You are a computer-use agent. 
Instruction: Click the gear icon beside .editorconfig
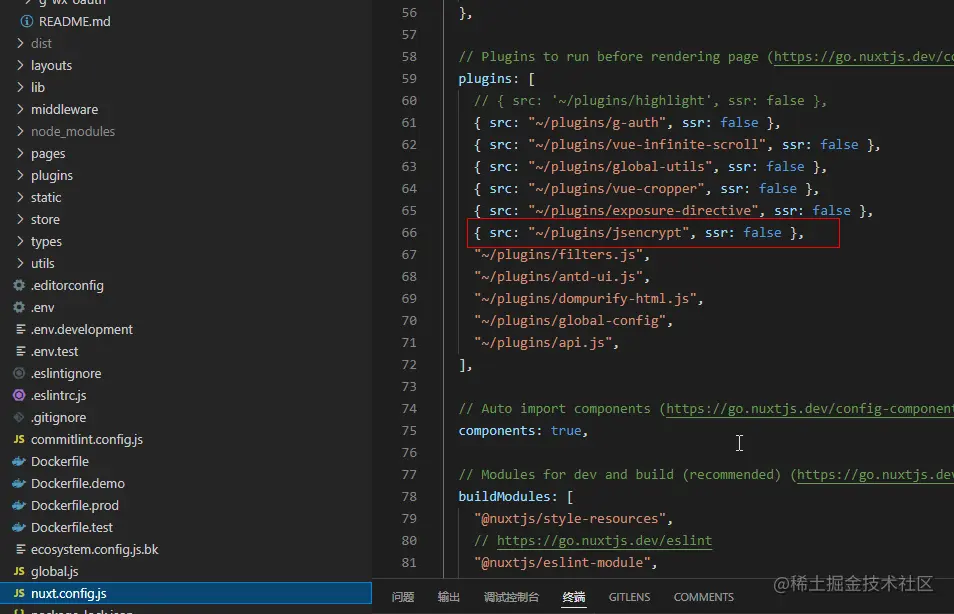[x=19, y=285]
